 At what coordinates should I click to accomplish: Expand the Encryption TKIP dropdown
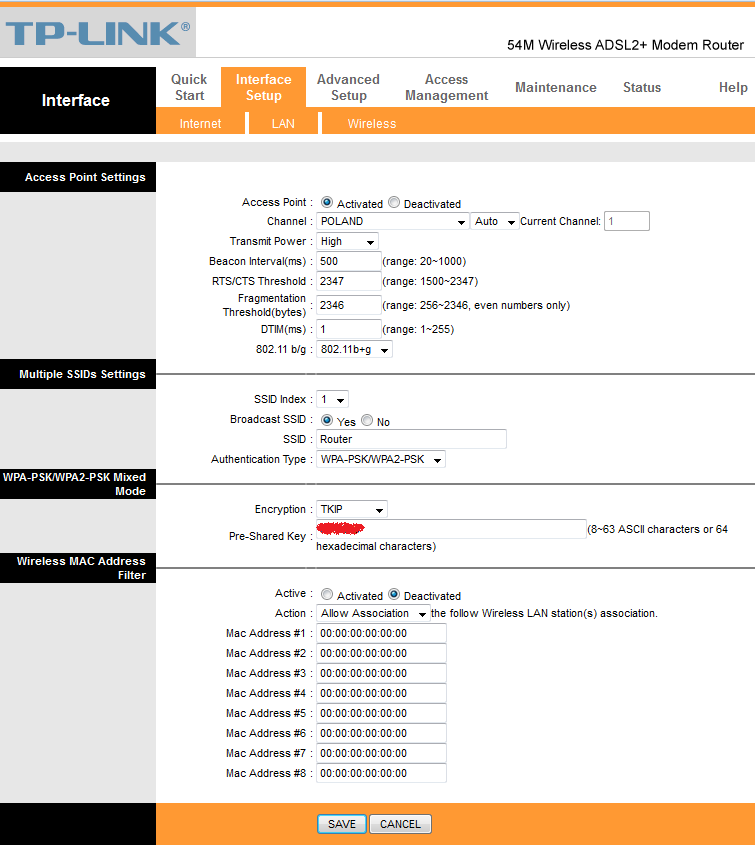pos(351,509)
